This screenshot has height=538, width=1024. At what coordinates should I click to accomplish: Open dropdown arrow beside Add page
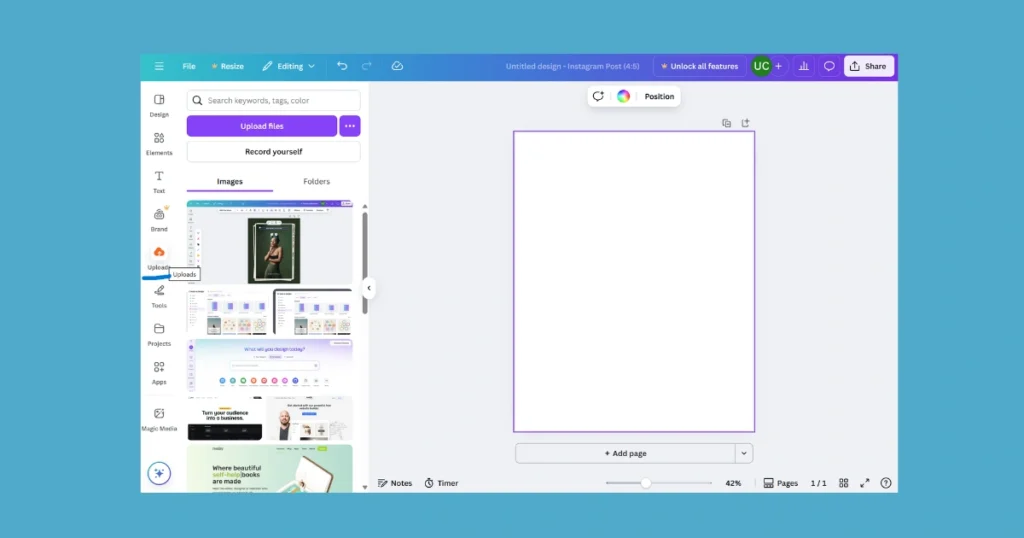(743, 453)
